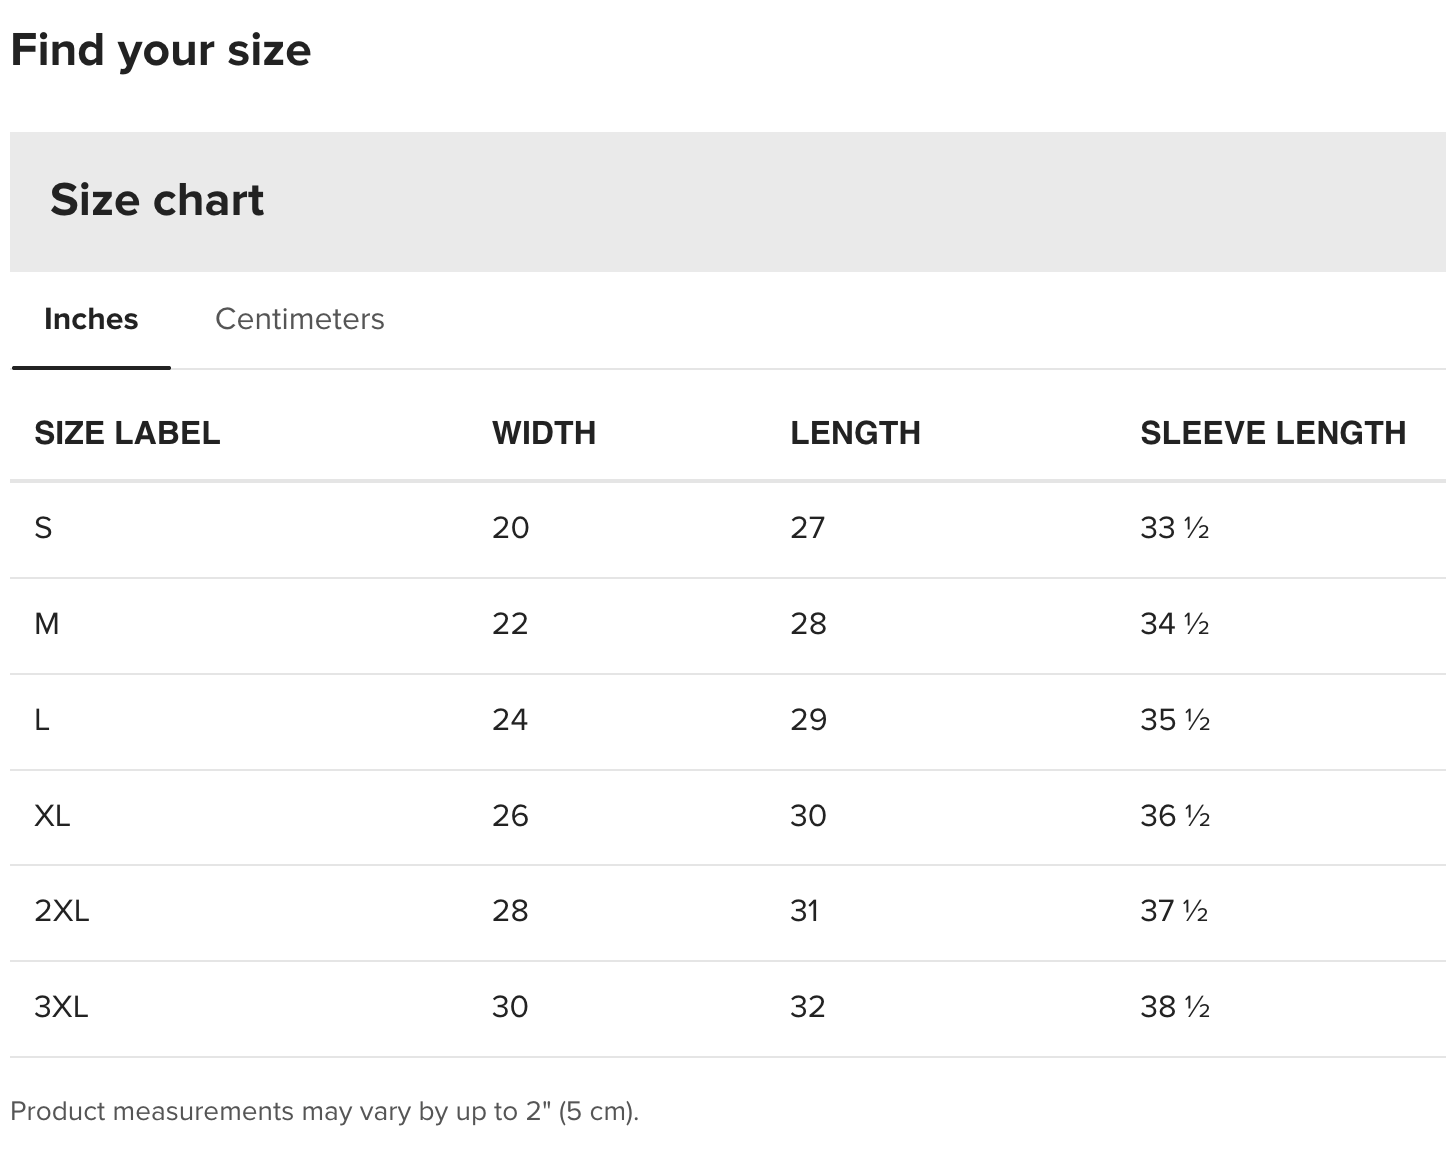1446x1158 pixels.
Task: Click the Size chart heading banner
Action: click(x=157, y=200)
